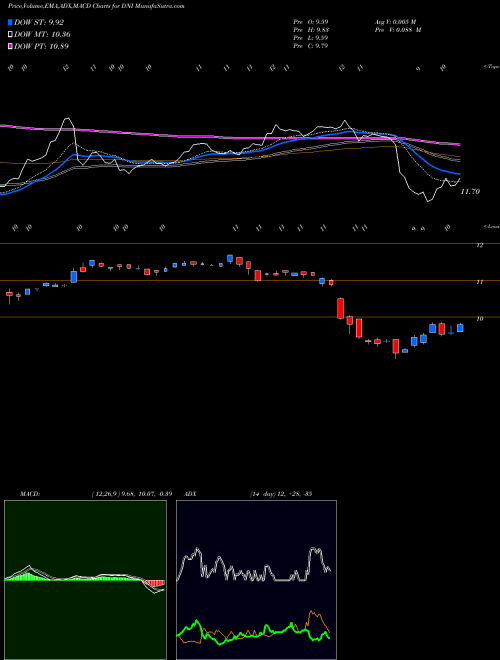
Task: Click the 'Avg V: 0.005 M' volume text
Action: [x=396, y=21]
